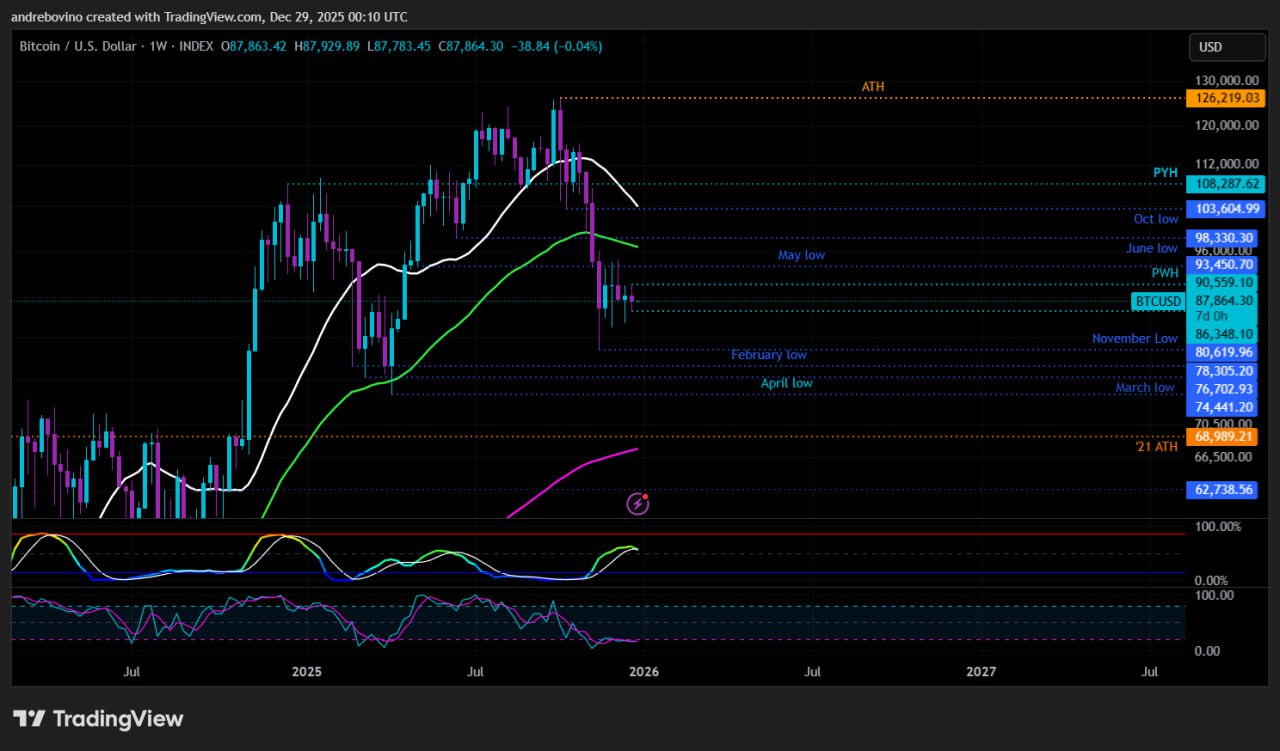The height and width of the screenshot is (751, 1280).
Task: Click the April low text label
Action: [786, 383]
